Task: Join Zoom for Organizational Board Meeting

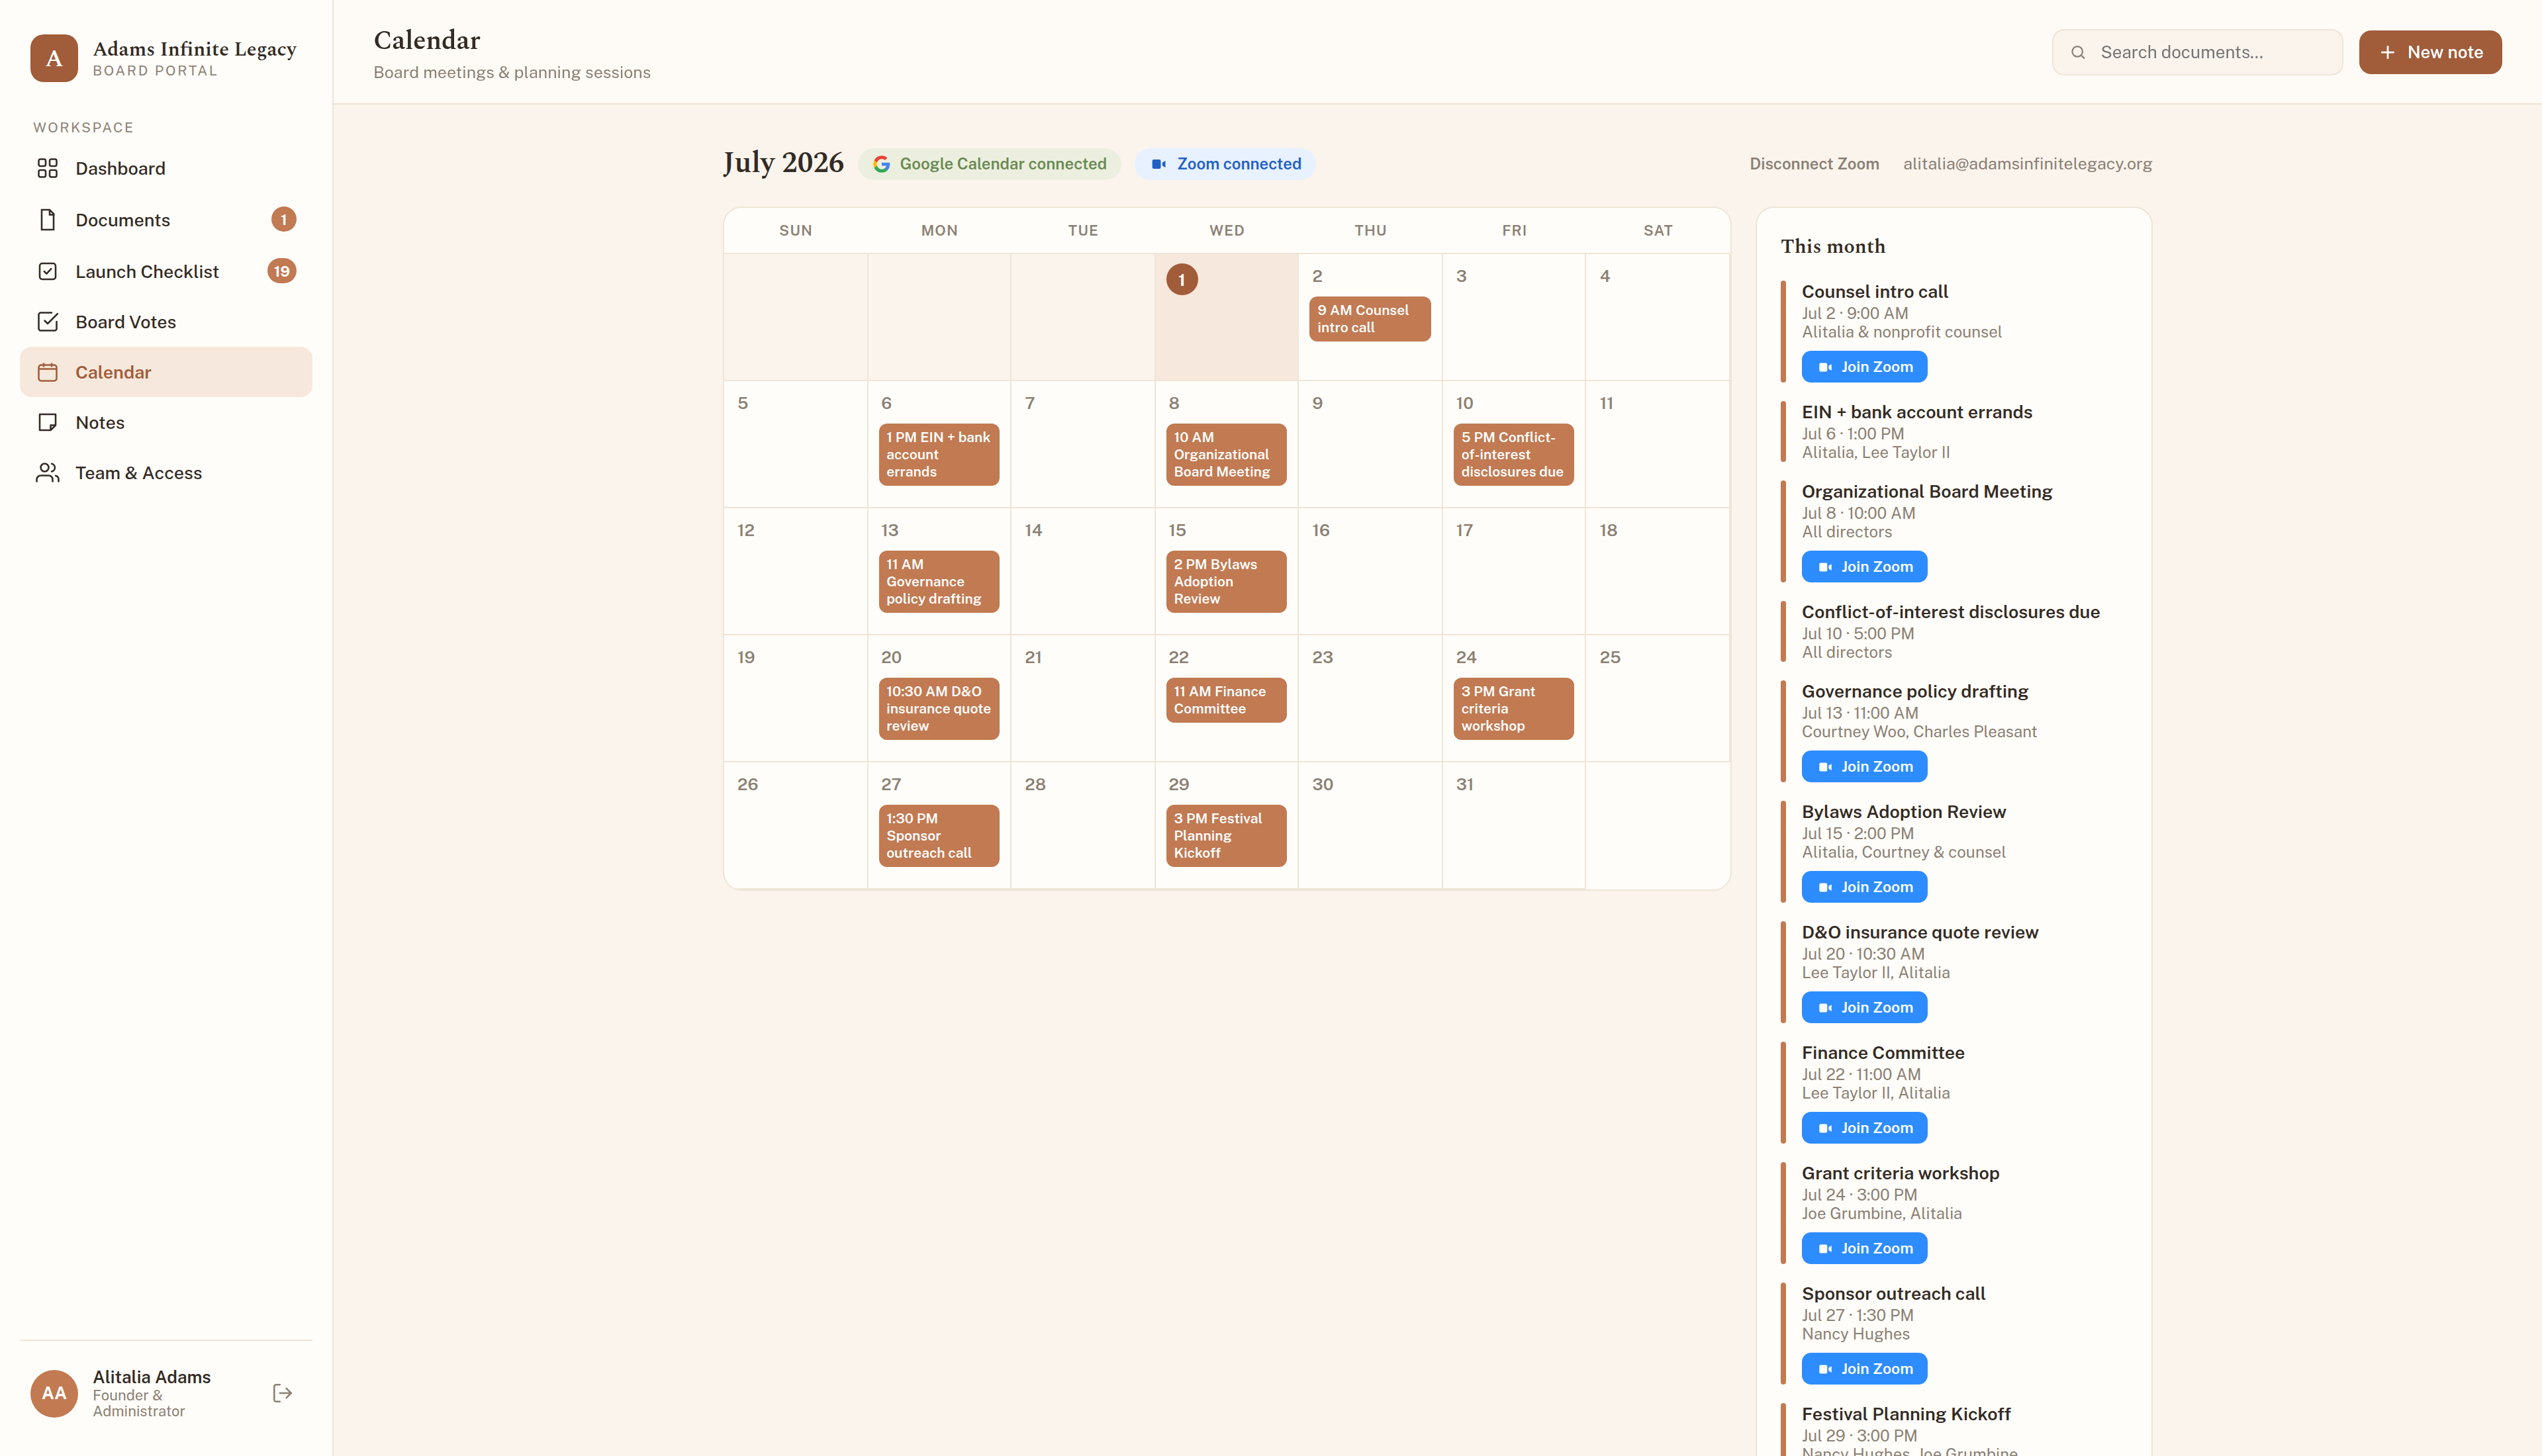Action: 1864,567
